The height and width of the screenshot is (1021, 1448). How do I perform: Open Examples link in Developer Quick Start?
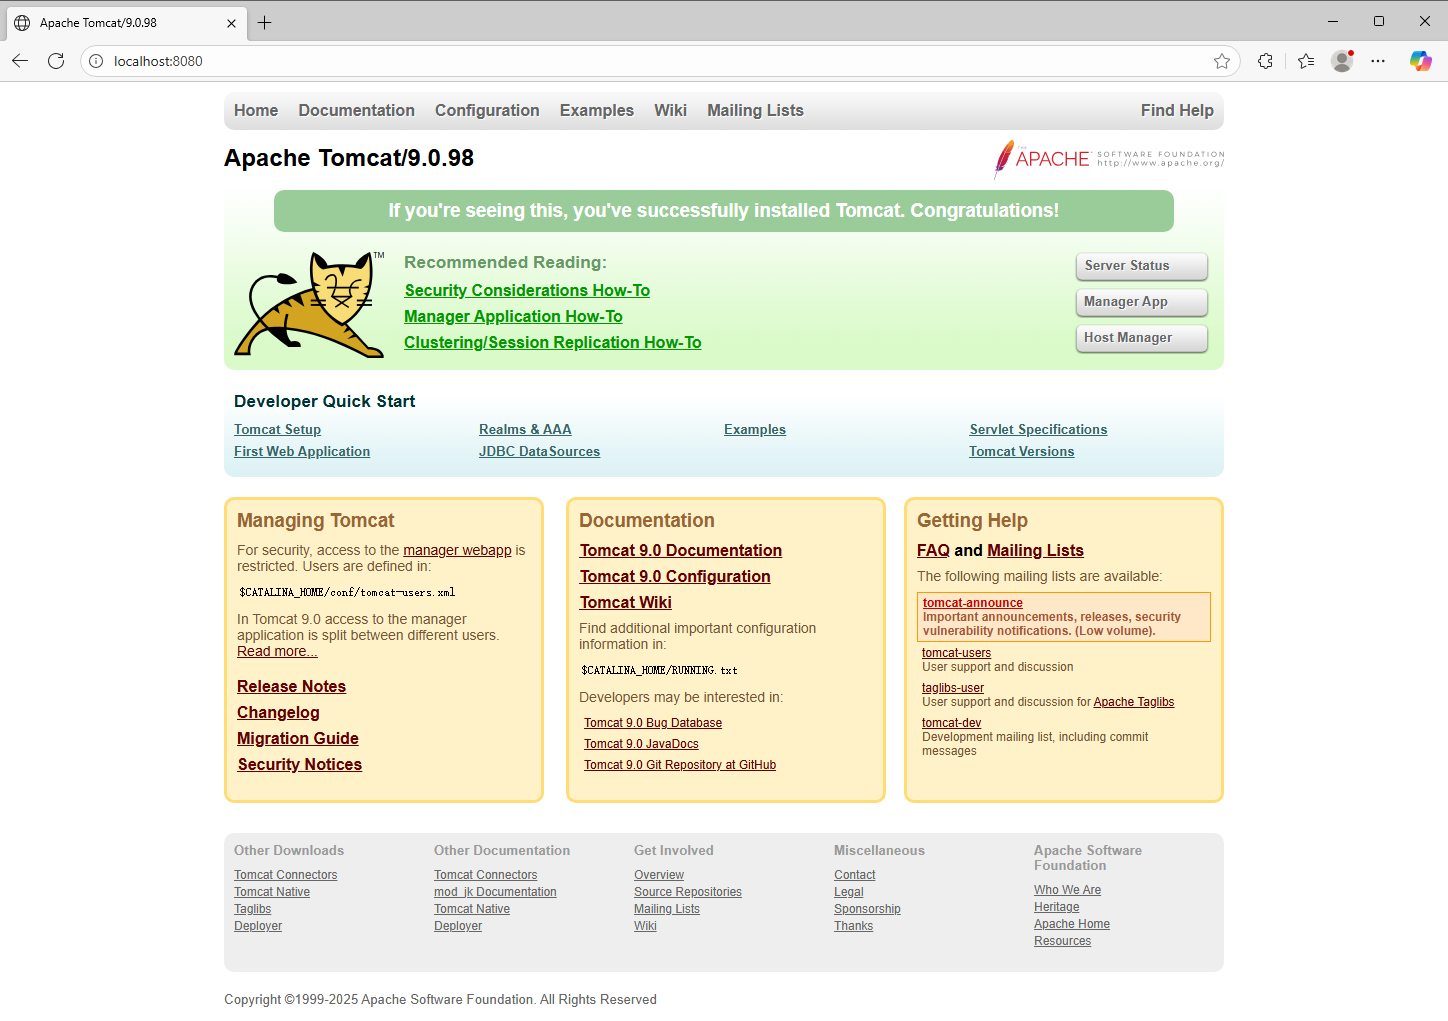point(755,429)
